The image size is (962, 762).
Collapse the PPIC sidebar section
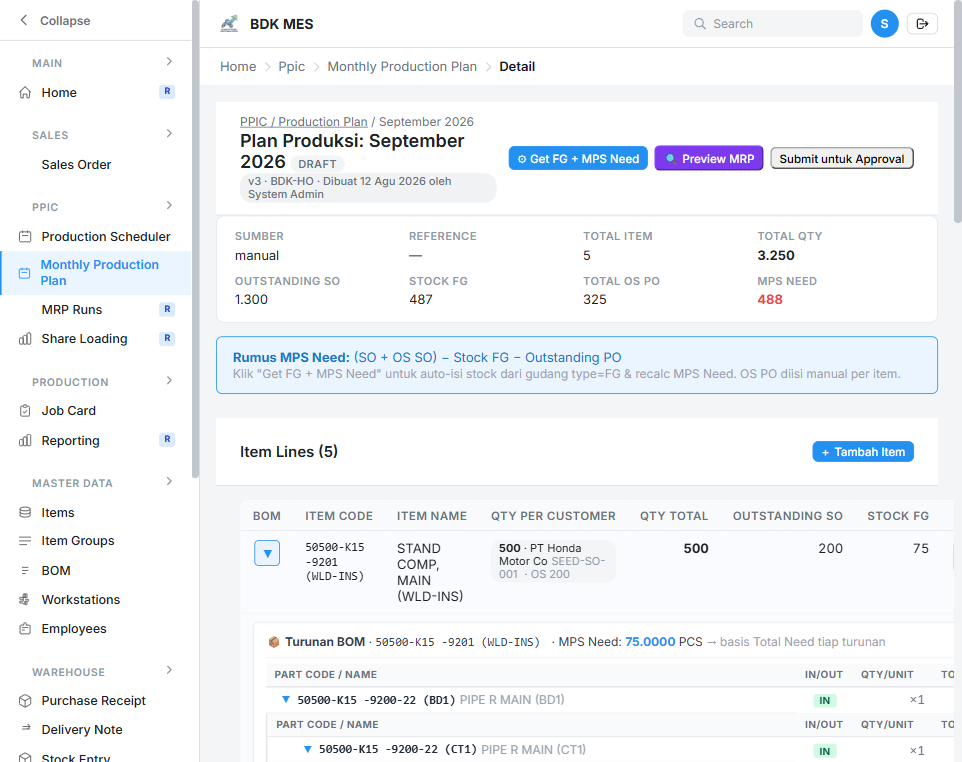point(169,205)
